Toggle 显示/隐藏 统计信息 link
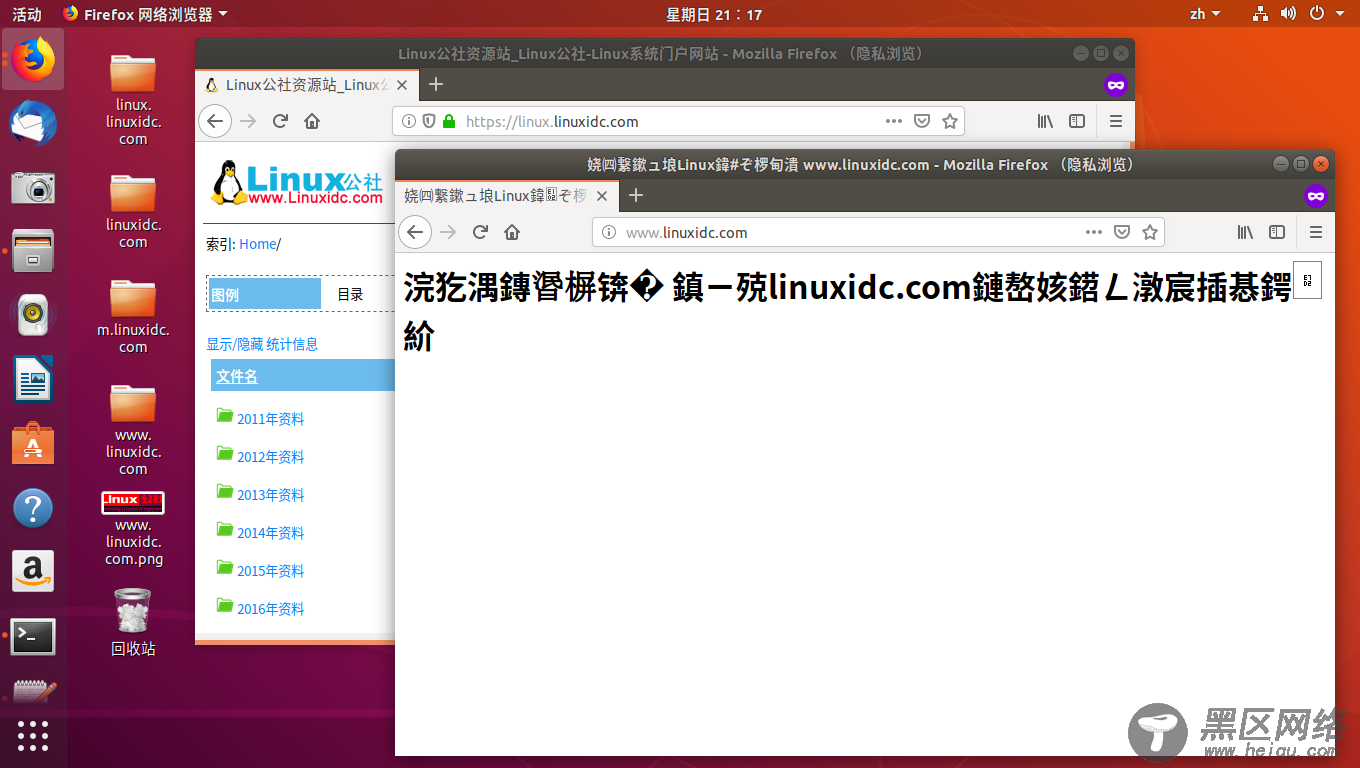This screenshot has height=768, width=1360. click(262, 344)
